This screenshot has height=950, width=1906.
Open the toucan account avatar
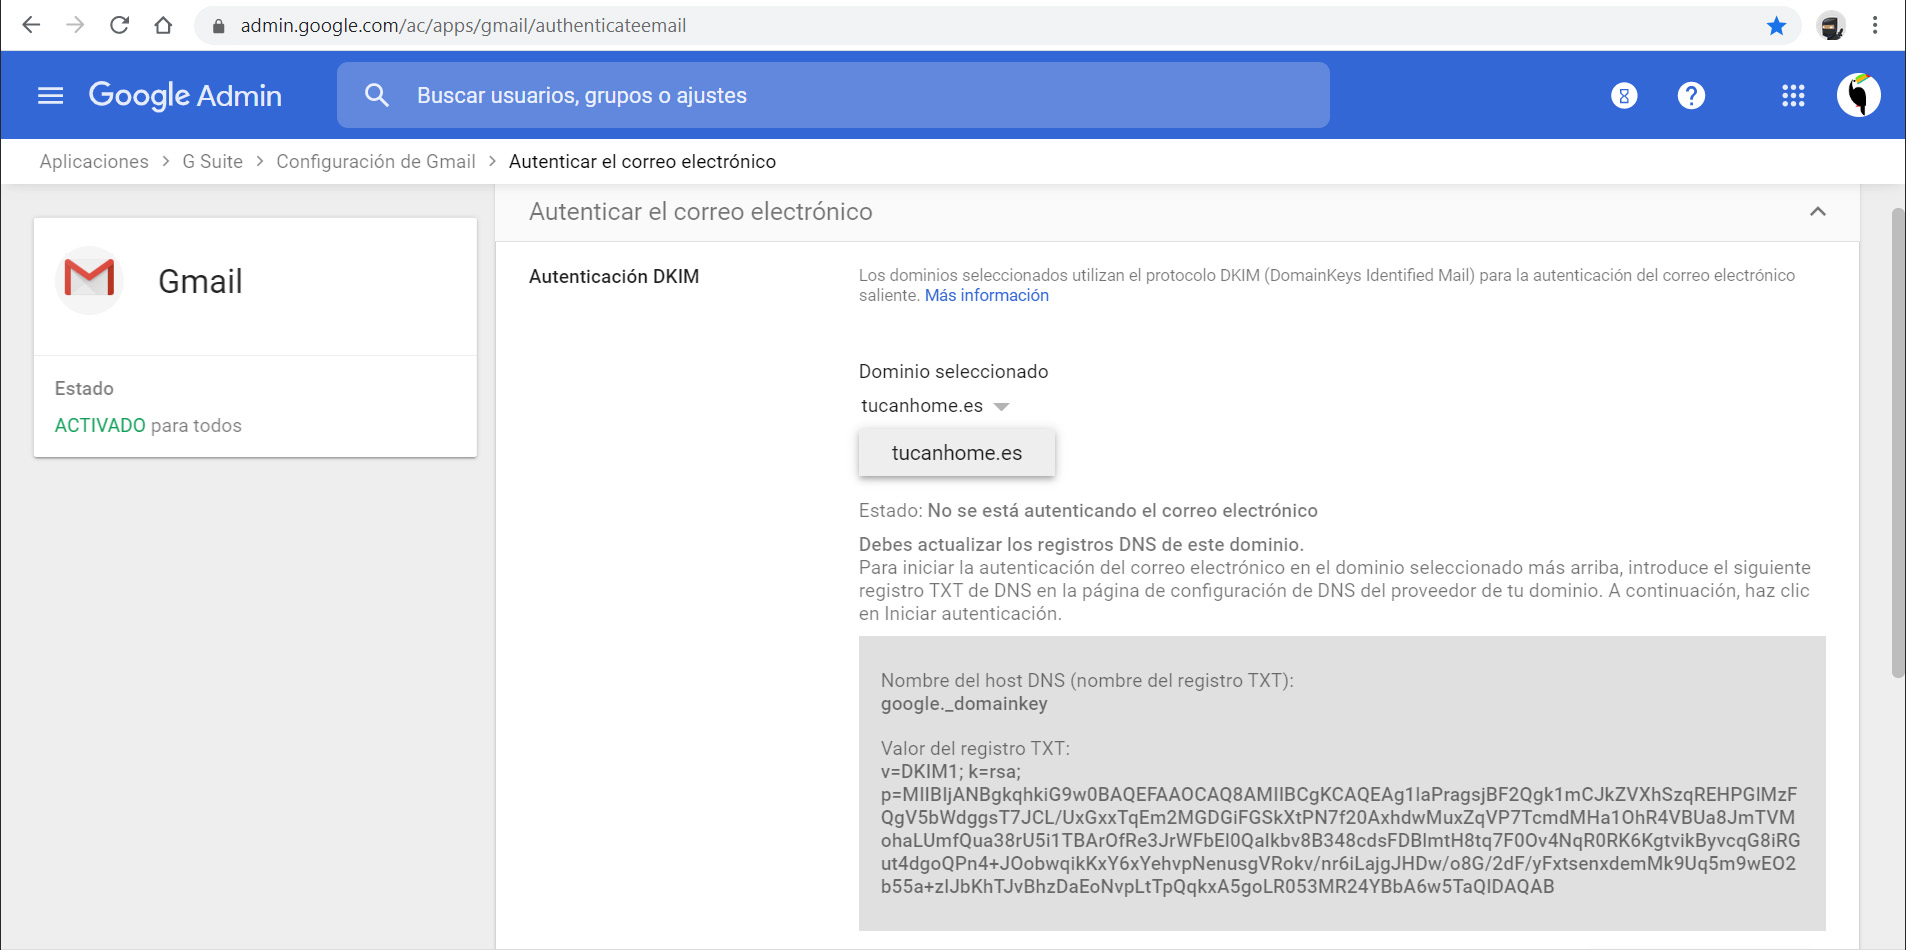tap(1859, 95)
